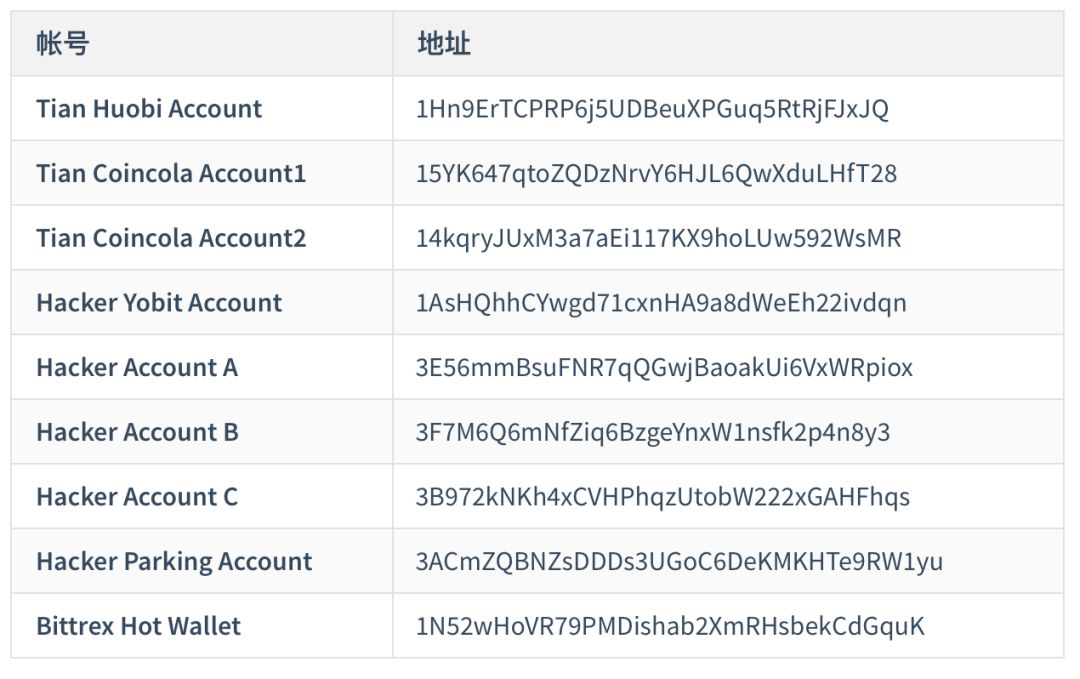Click the 帐号 column header
Image resolution: width=1080 pixels, height=679 pixels.
pyautogui.click(x=63, y=43)
